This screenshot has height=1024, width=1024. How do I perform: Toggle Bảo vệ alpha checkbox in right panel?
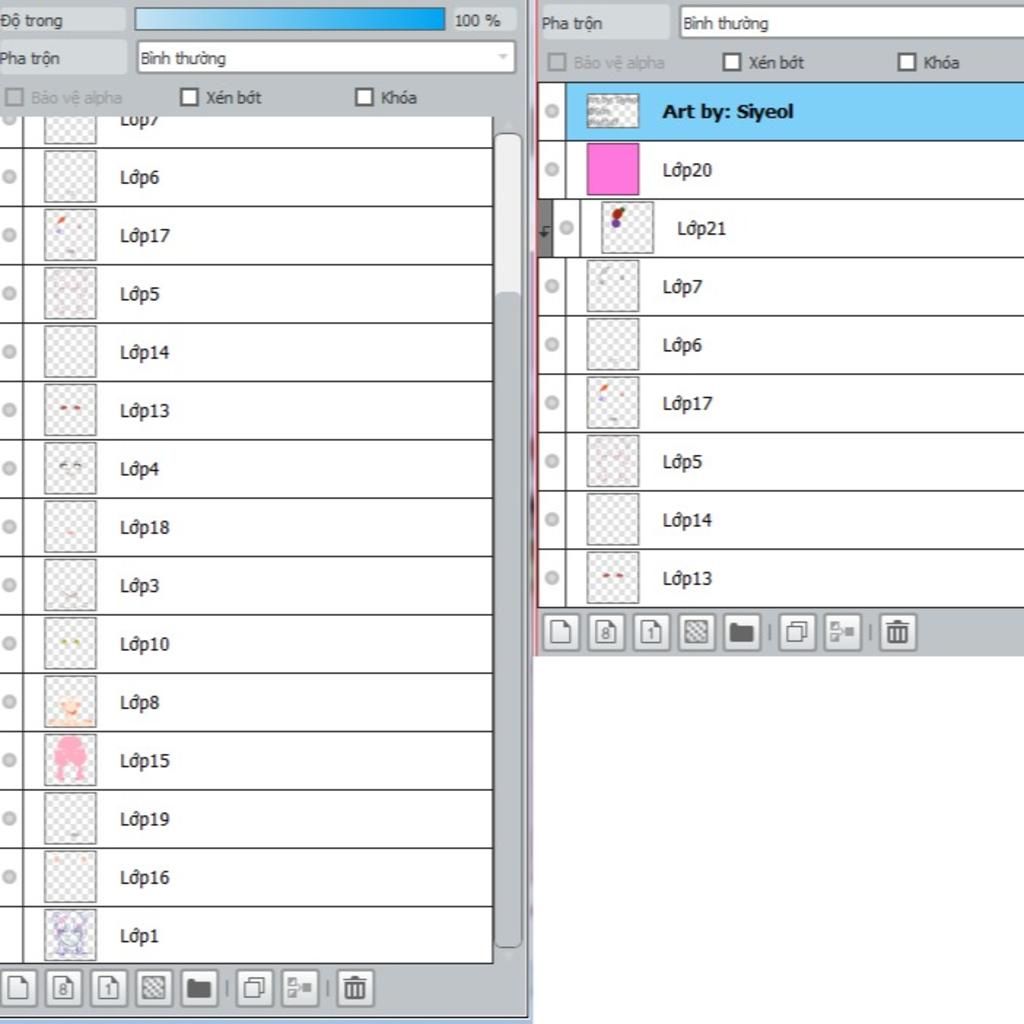click(x=557, y=62)
